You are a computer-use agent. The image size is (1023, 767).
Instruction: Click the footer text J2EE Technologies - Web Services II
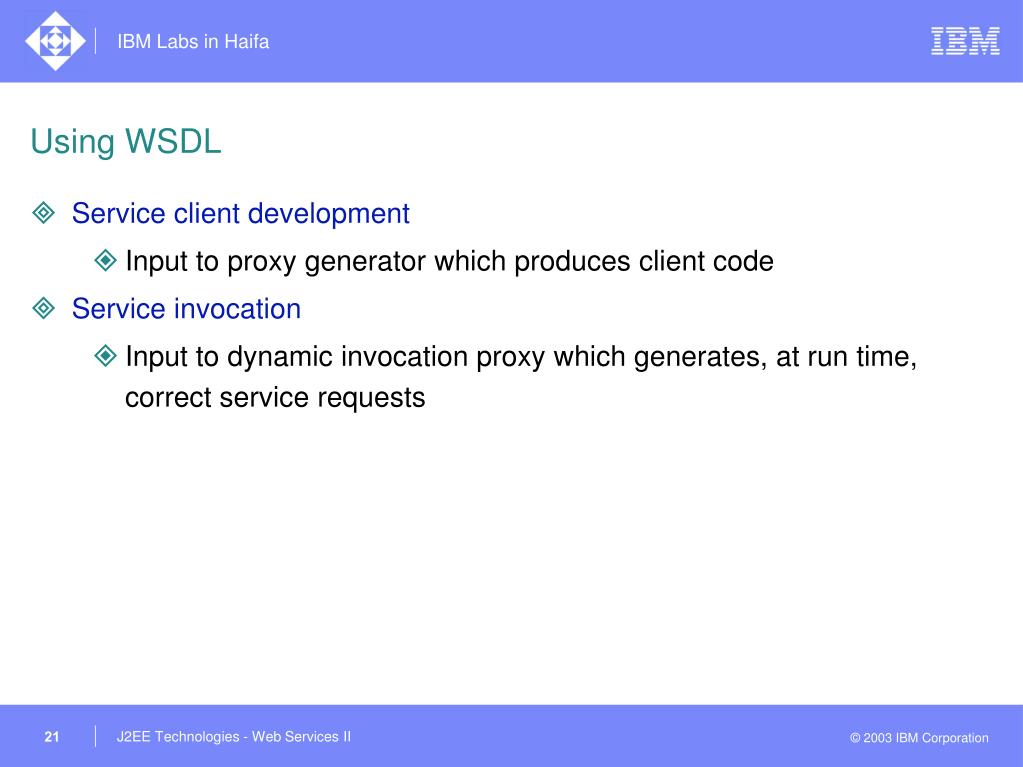(x=234, y=737)
